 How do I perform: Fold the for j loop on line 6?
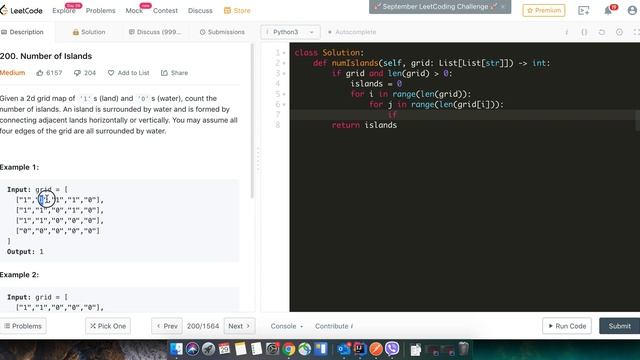pos(284,104)
